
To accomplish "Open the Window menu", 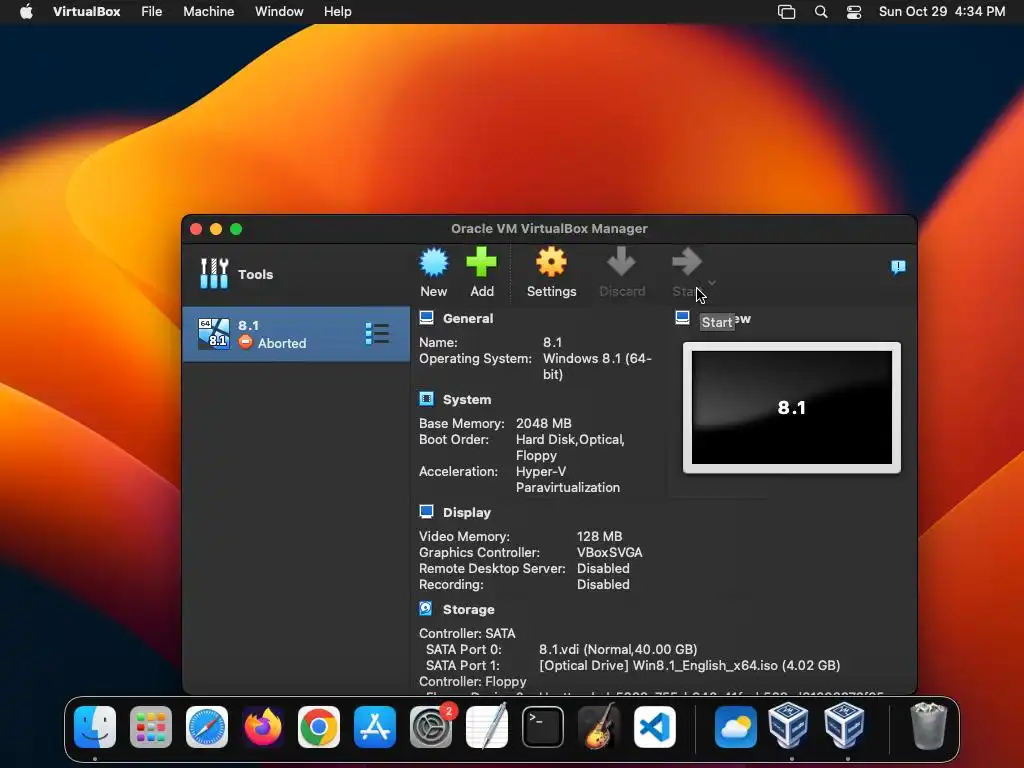I will (x=279, y=11).
